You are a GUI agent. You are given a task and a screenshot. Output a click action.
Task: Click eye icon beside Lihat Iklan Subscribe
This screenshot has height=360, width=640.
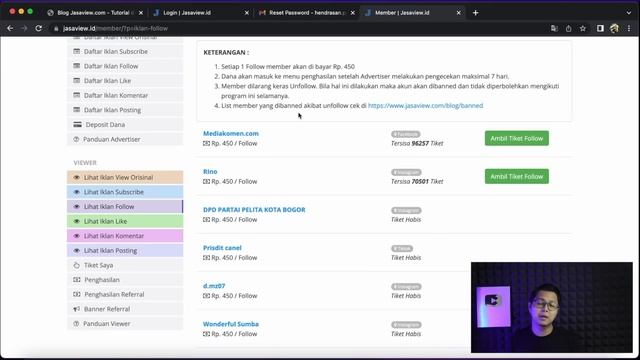click(x=76, y=192)
